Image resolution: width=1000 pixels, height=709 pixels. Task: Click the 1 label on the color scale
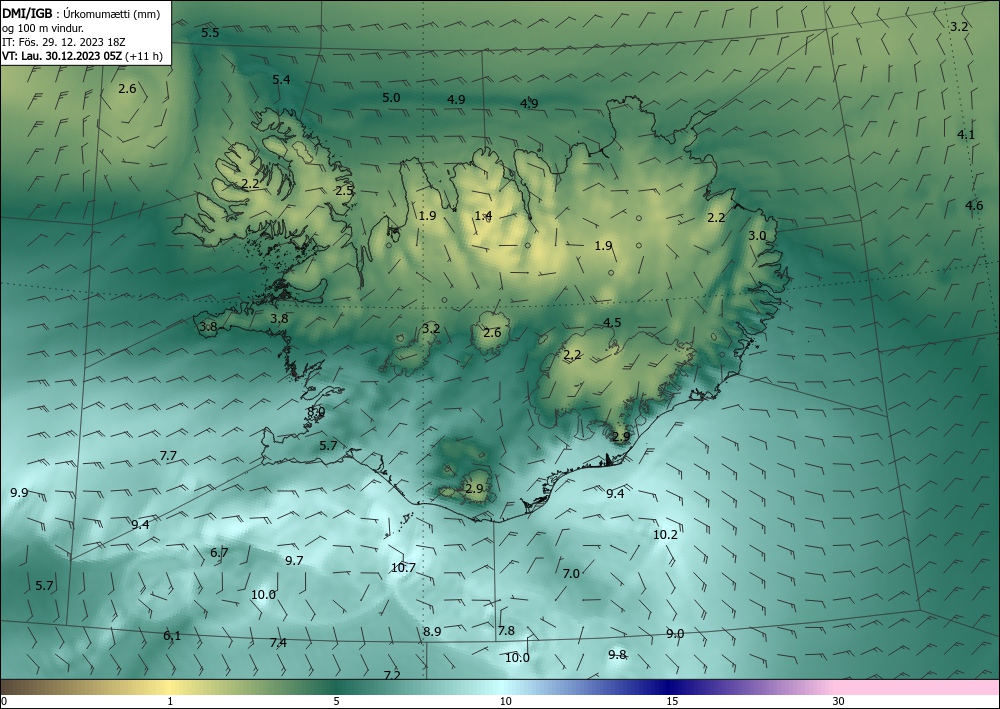pos(170,701)
